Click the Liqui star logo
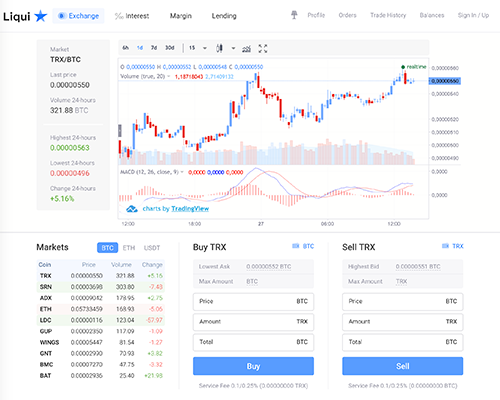This screenshot has width=500, height=400. (x=25, y=16)
